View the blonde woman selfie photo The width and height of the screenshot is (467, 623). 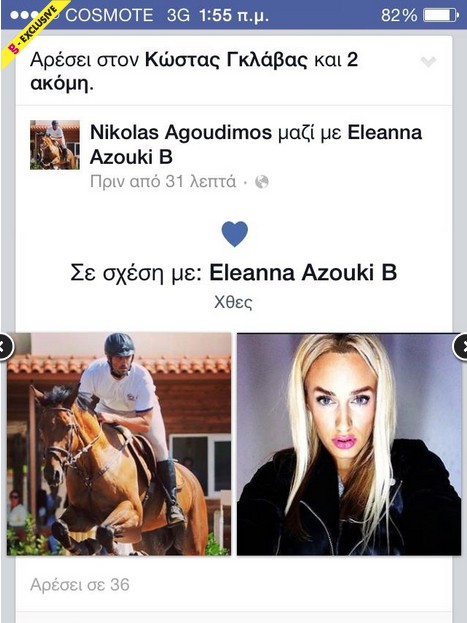pos(349,444)
